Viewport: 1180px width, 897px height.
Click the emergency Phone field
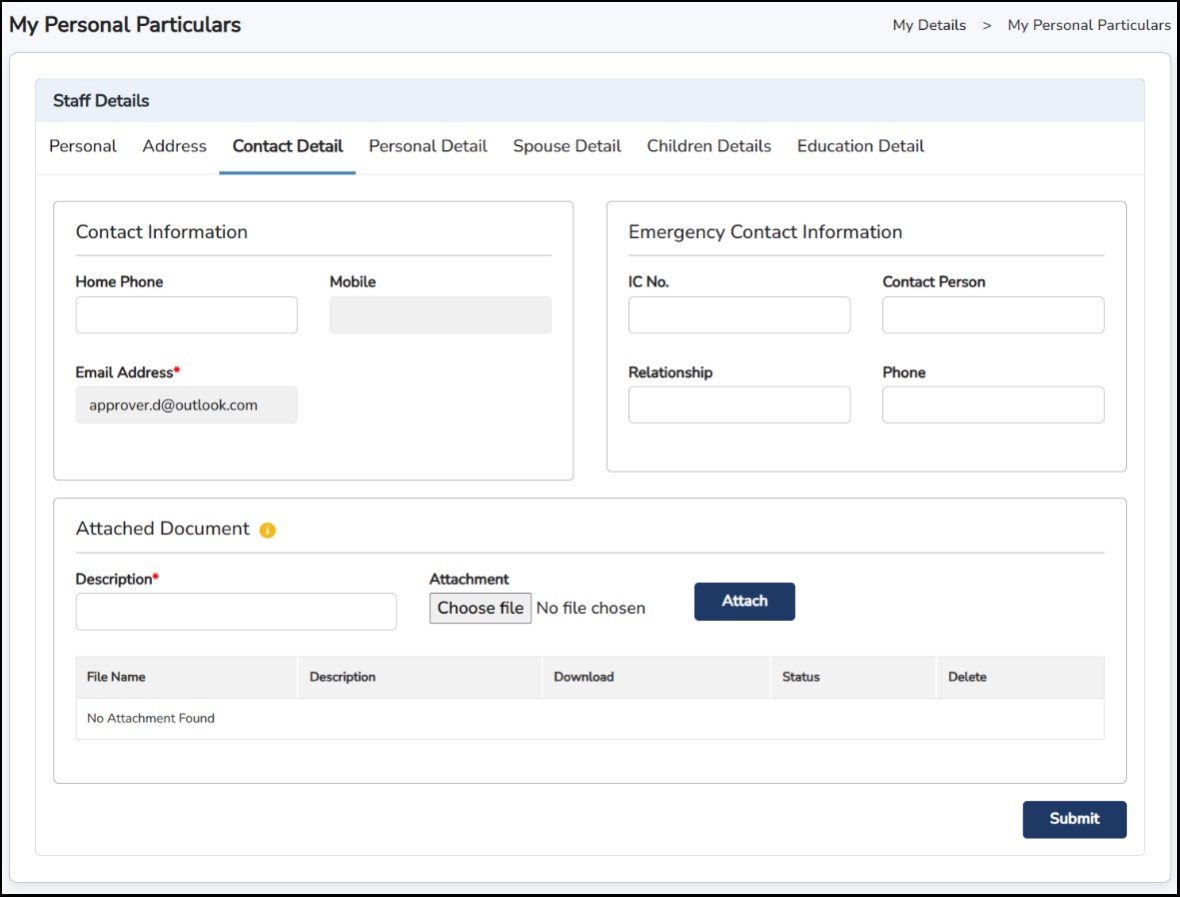[x=993, y=405]
